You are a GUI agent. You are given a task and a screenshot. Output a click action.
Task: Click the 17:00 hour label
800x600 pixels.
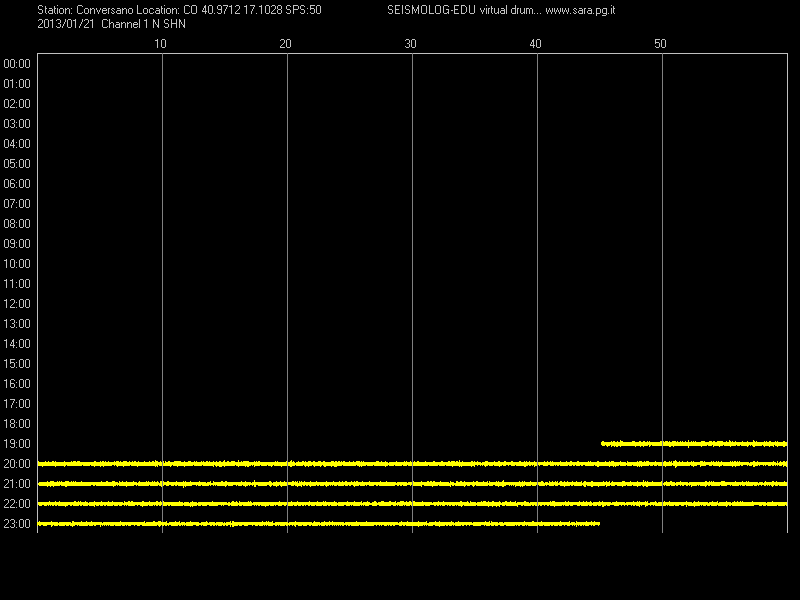17,404
